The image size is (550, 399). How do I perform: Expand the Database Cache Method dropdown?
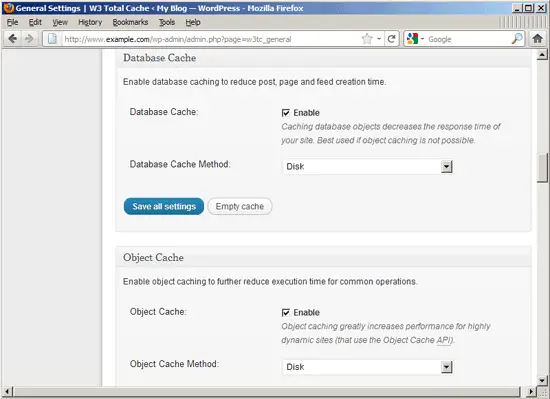[447, 167]
